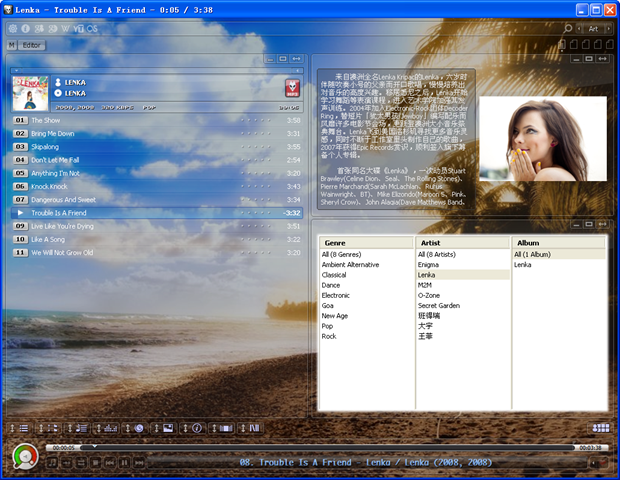620x480 pixels.
Task: Open the grid layout icon at bottom right
Action: (x=601, y=428)
